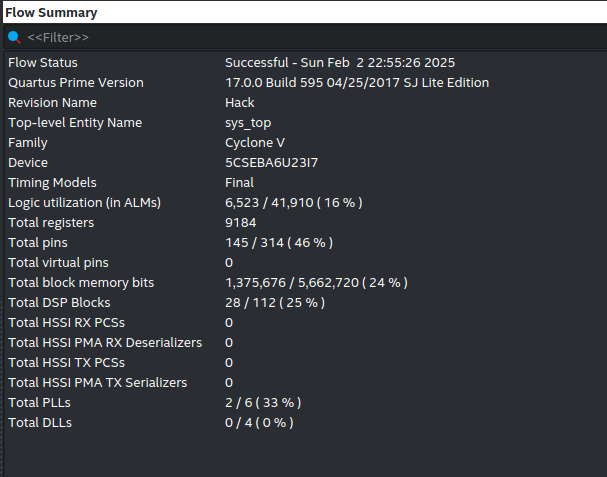The image size is (607, 477).
Task: Click the Family row label
Action: point(27,143)
